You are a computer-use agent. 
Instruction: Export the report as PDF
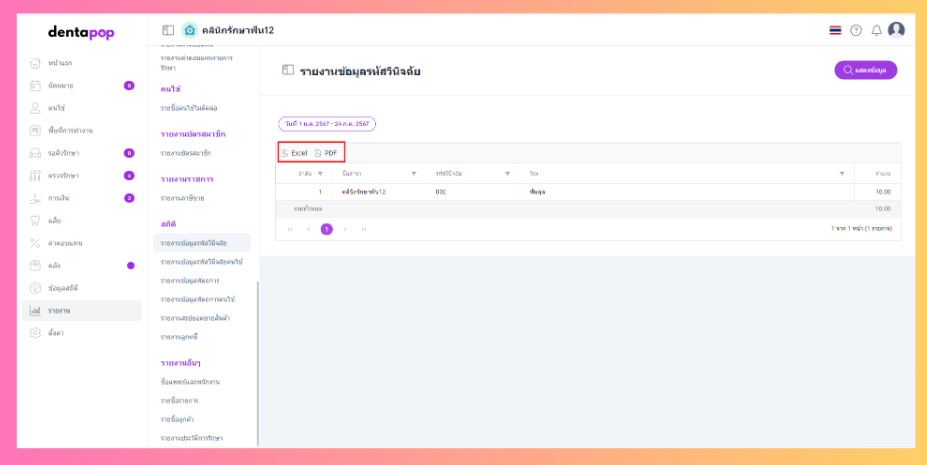[x=326, y=153]
